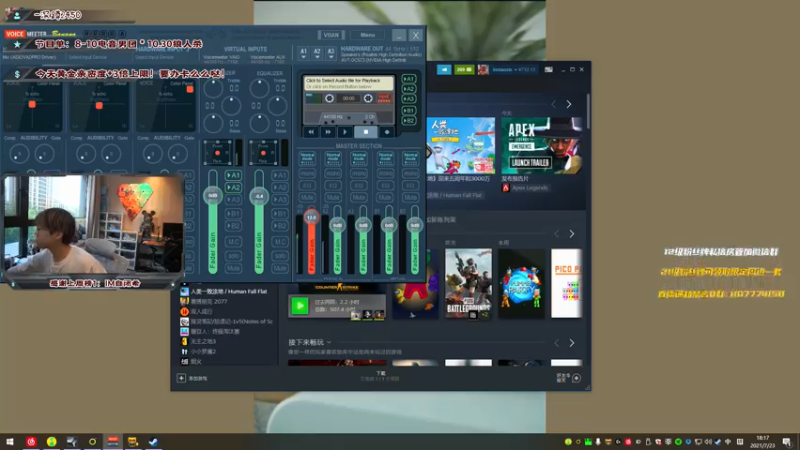Switch Steam to Big Picture mode icon

(548, 69)
